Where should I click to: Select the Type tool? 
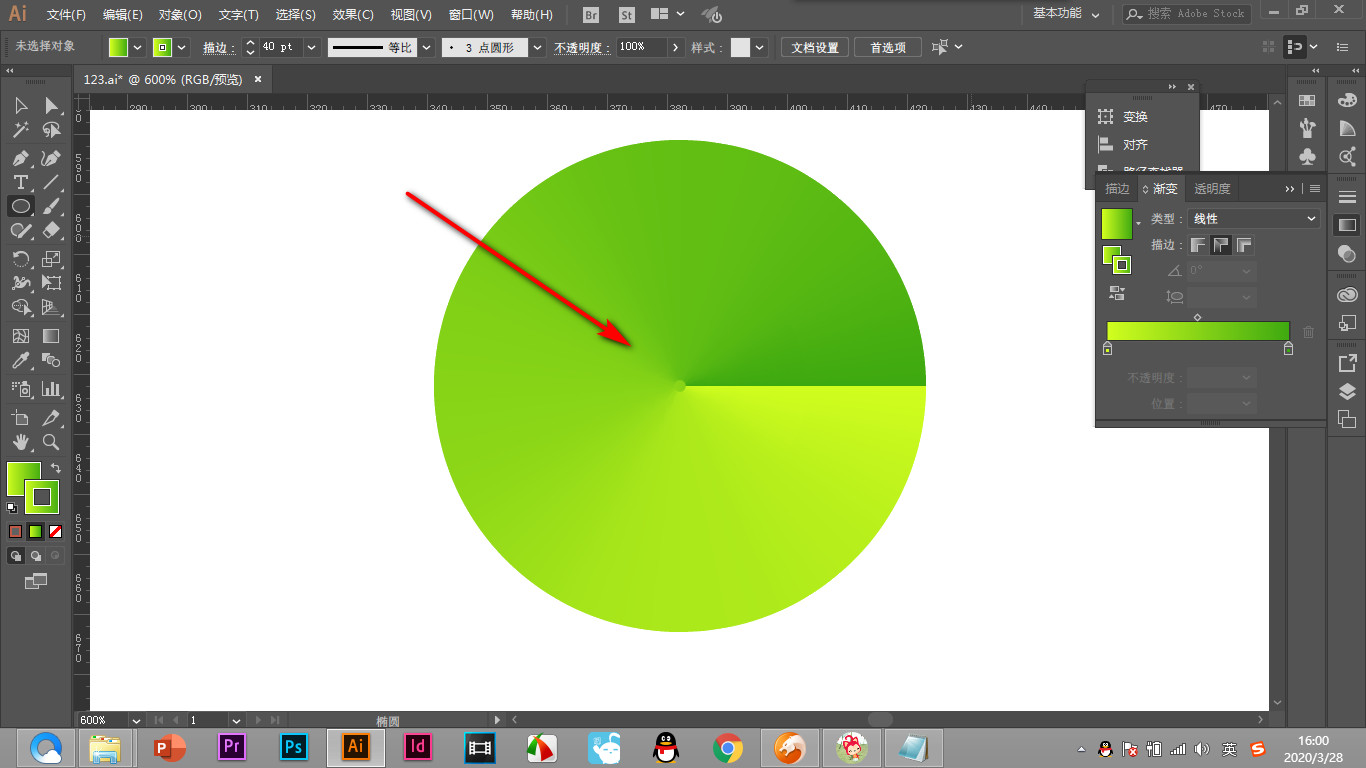point(20,182)
